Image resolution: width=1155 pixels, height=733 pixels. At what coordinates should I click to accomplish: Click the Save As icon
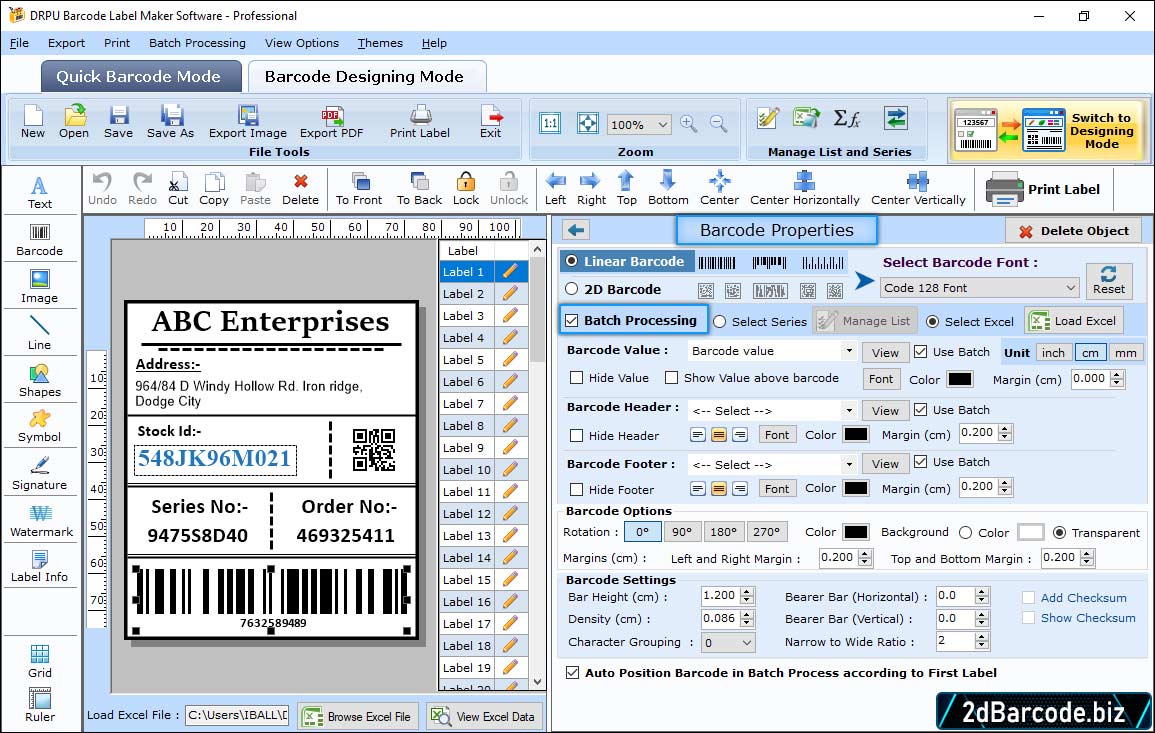[x=170, y=122]
